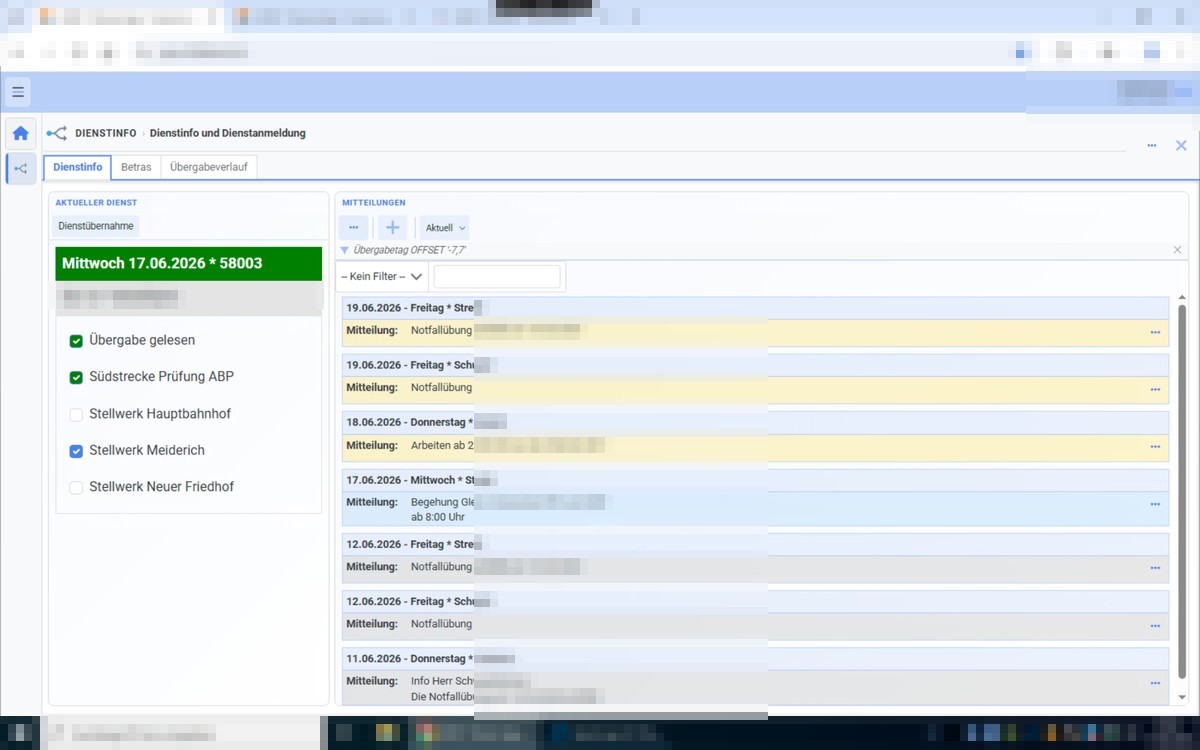
Task: Open options for the 12.06.2026 Freitag * Stre Mitteilung
Action: point(1155,568)
